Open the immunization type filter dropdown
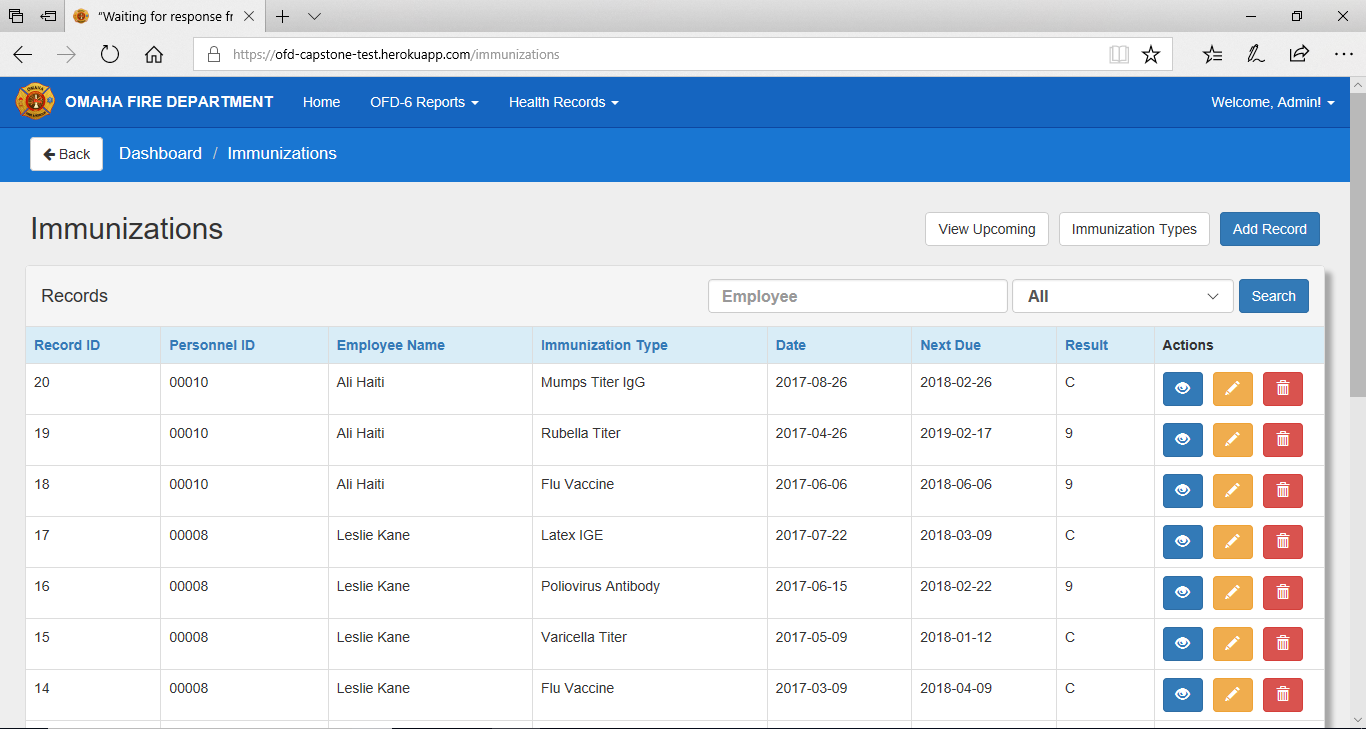 [x=1123, y=296]
